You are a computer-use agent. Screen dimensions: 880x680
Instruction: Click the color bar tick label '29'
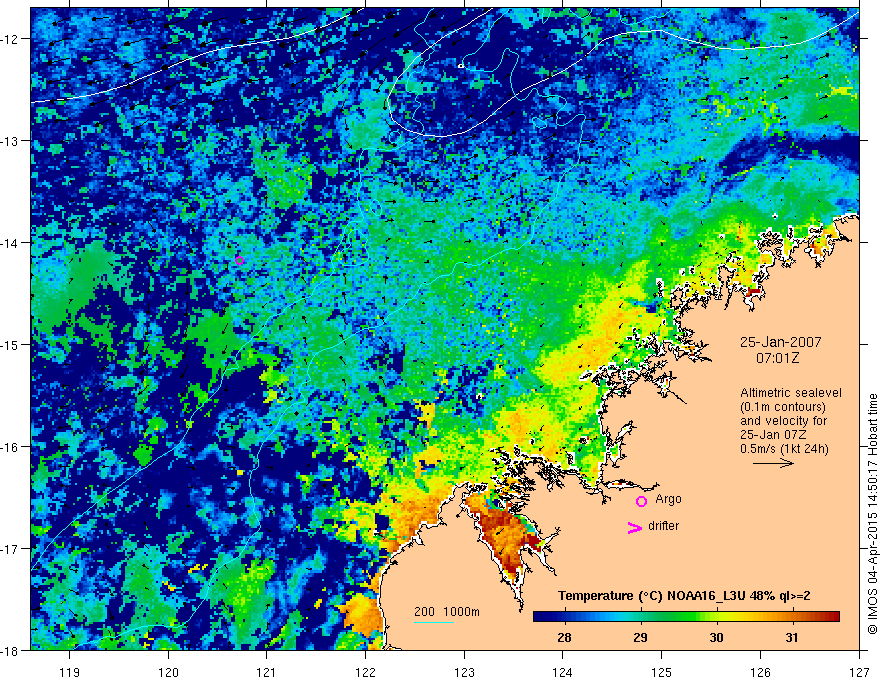point(640,637)
